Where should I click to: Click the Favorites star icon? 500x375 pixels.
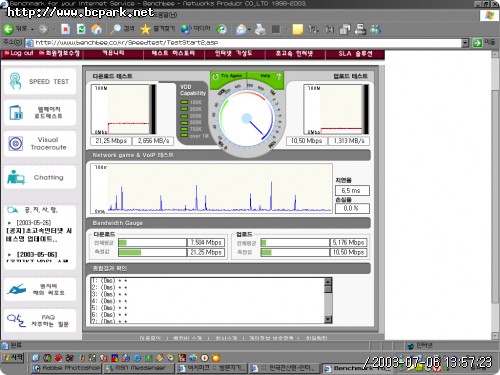click(145, 29)
